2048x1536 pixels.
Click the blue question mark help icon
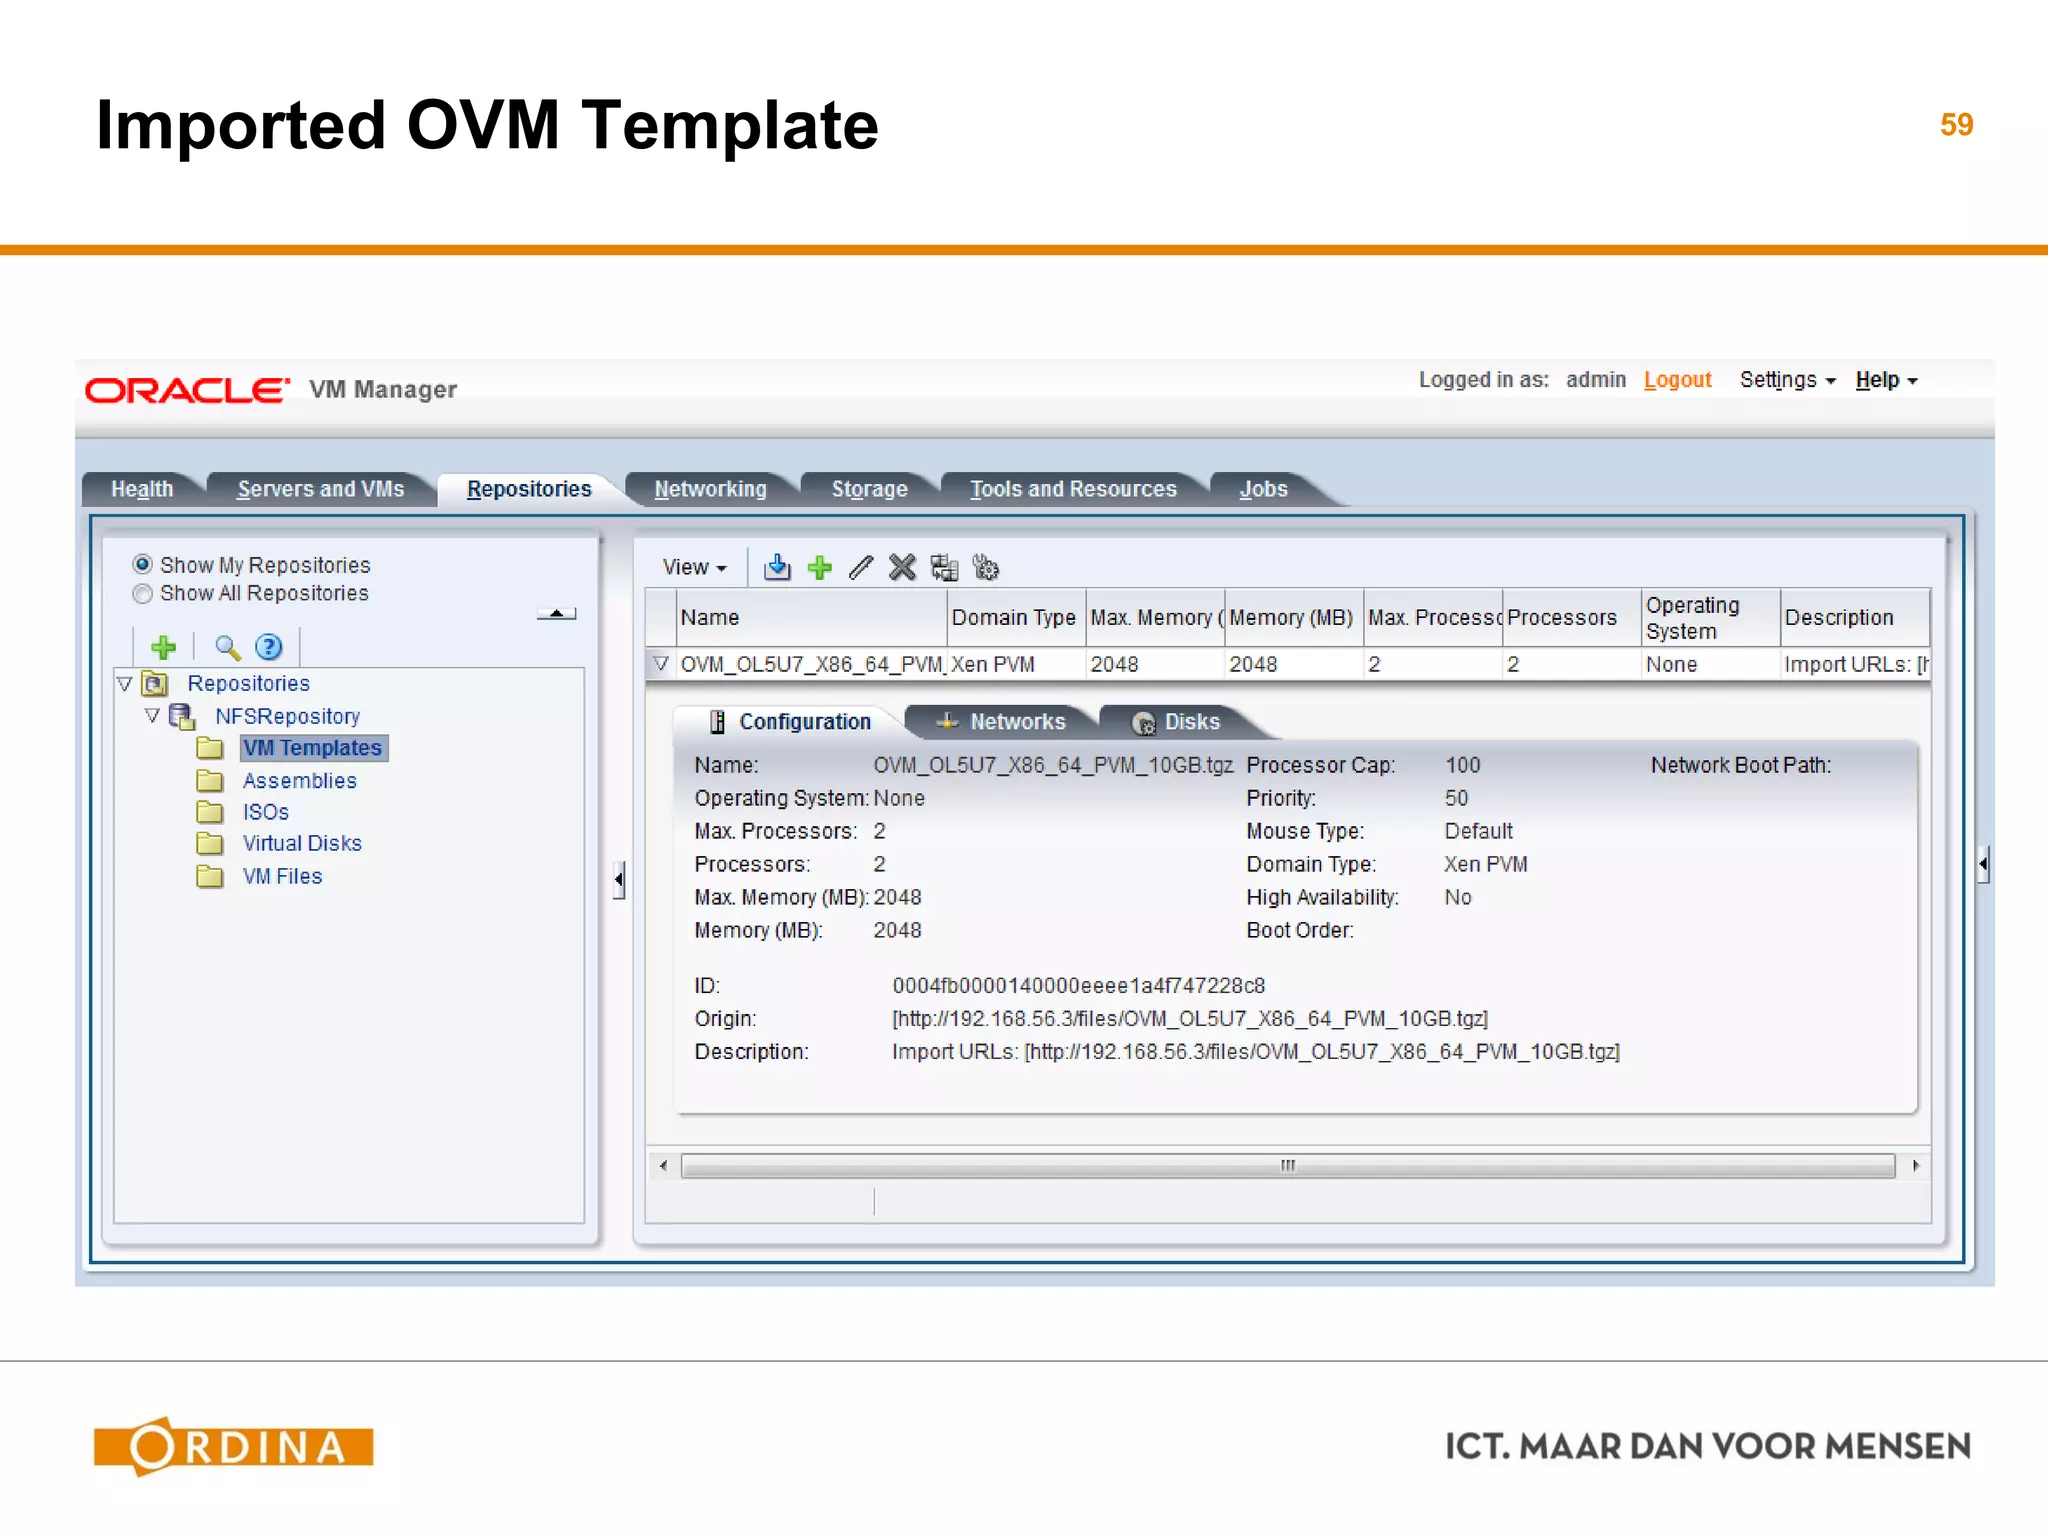pyautogui.click(x=268, y=648)
